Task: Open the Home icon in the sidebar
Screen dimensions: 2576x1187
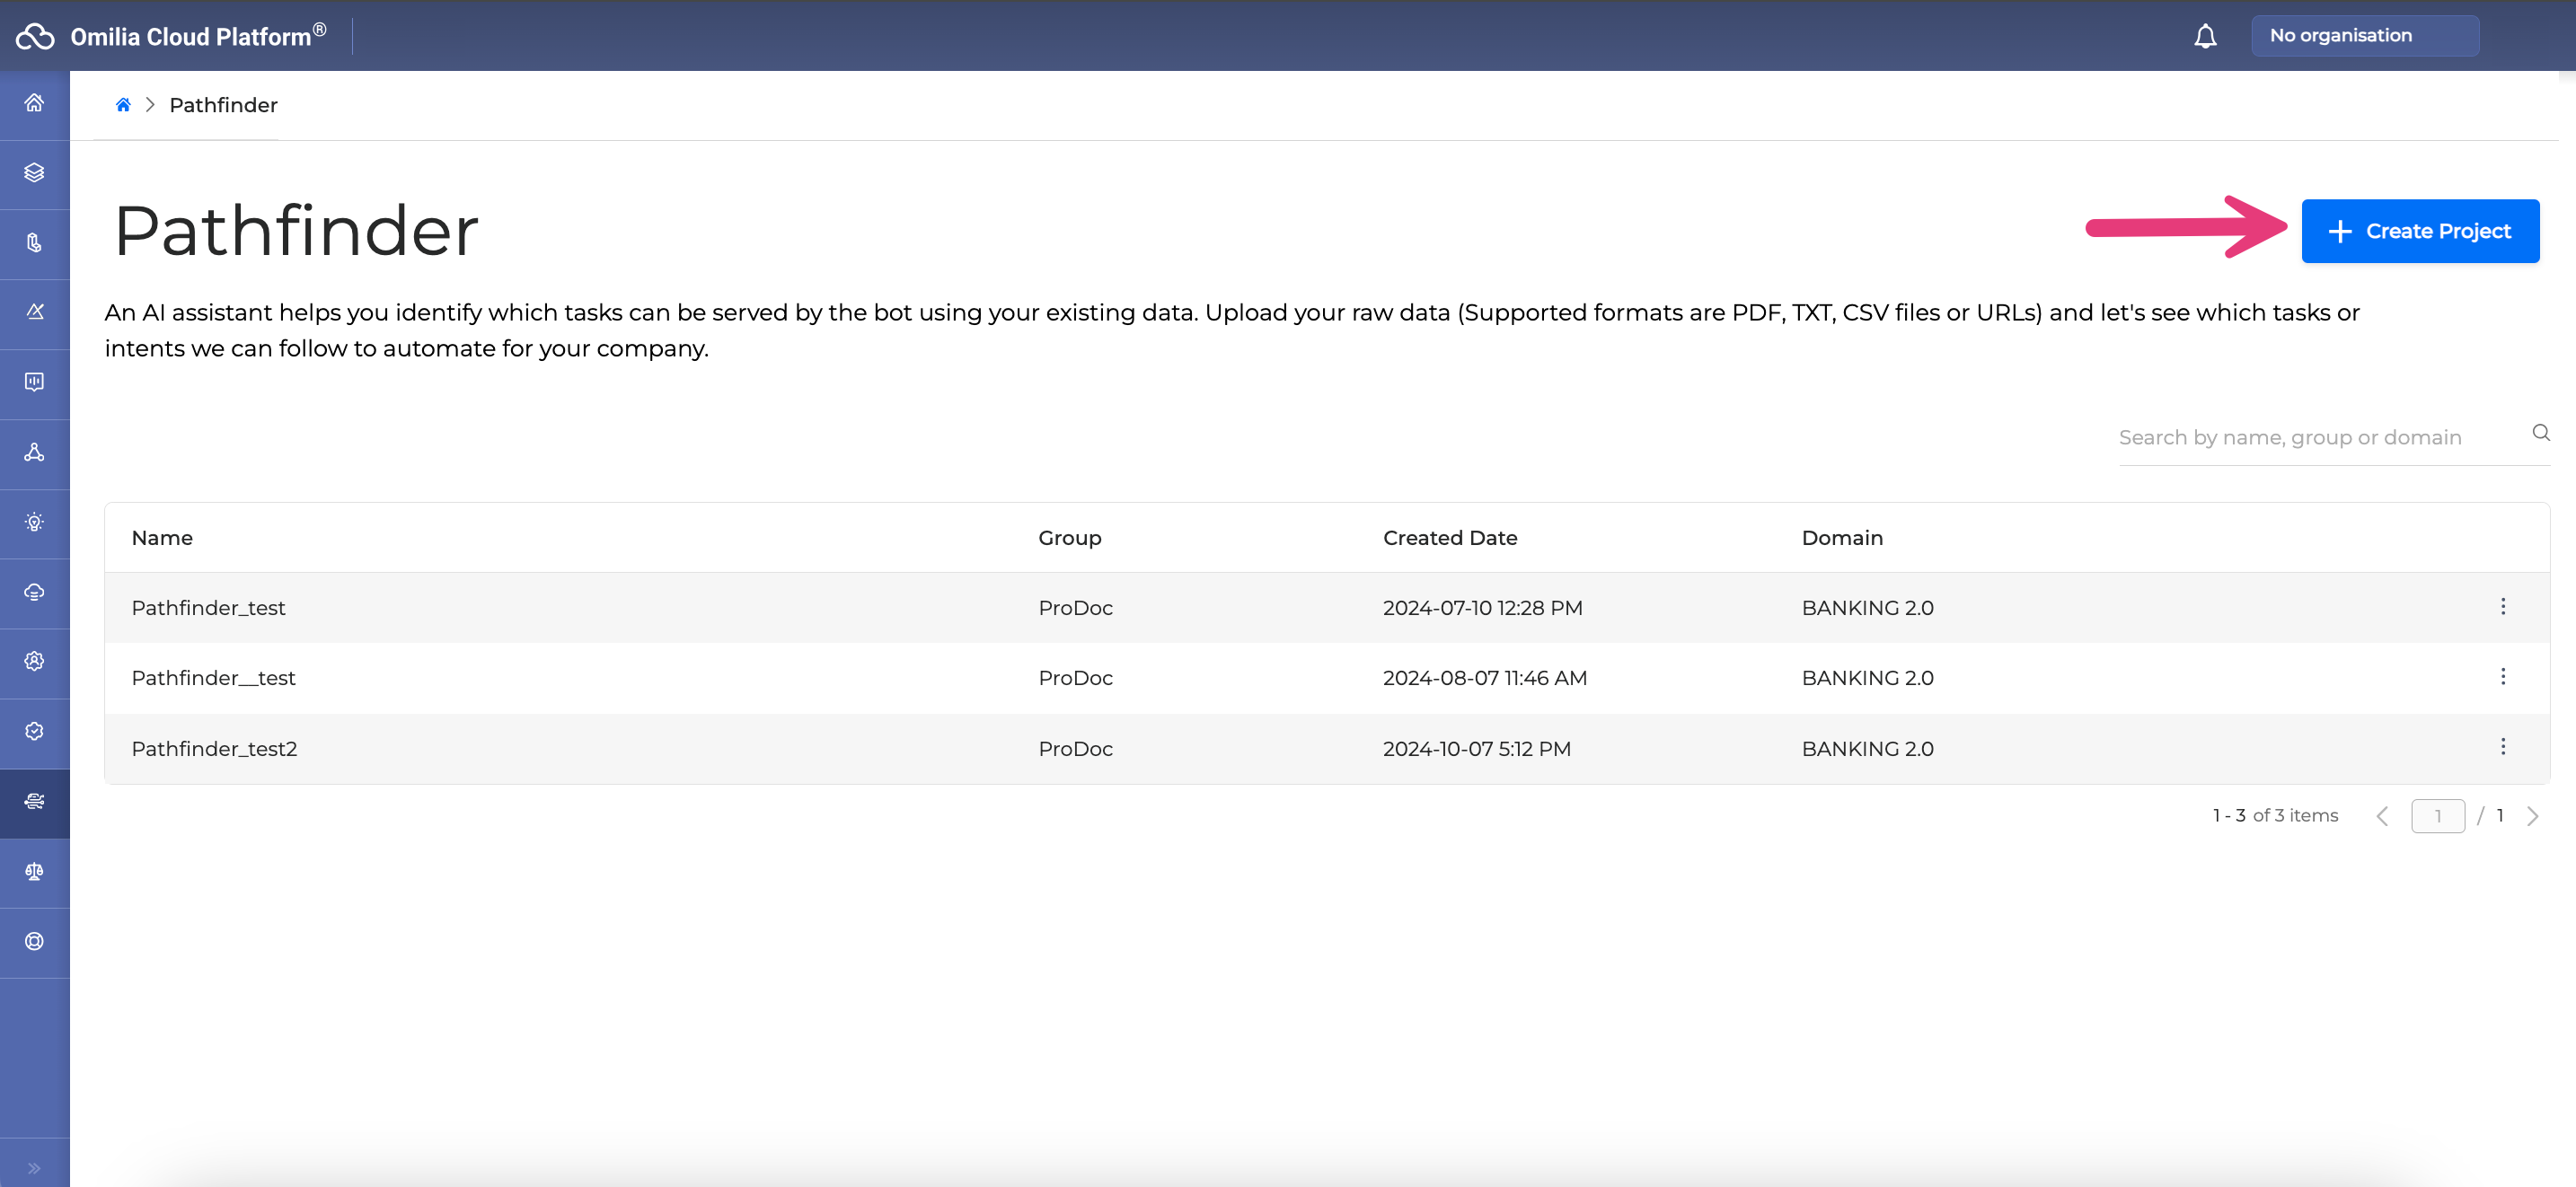Action: [x=34, y=103]
